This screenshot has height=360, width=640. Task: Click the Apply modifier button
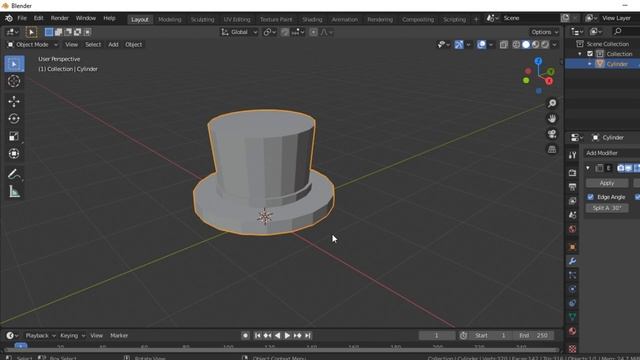607,183
